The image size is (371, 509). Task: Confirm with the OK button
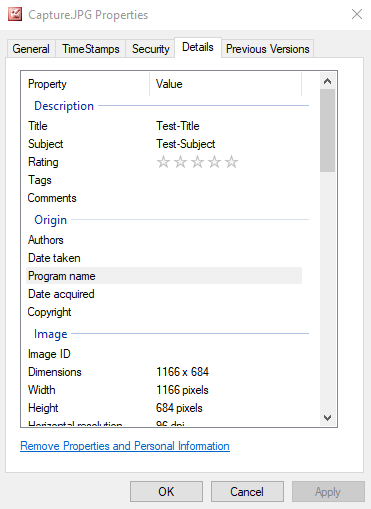tap(166, 492)
